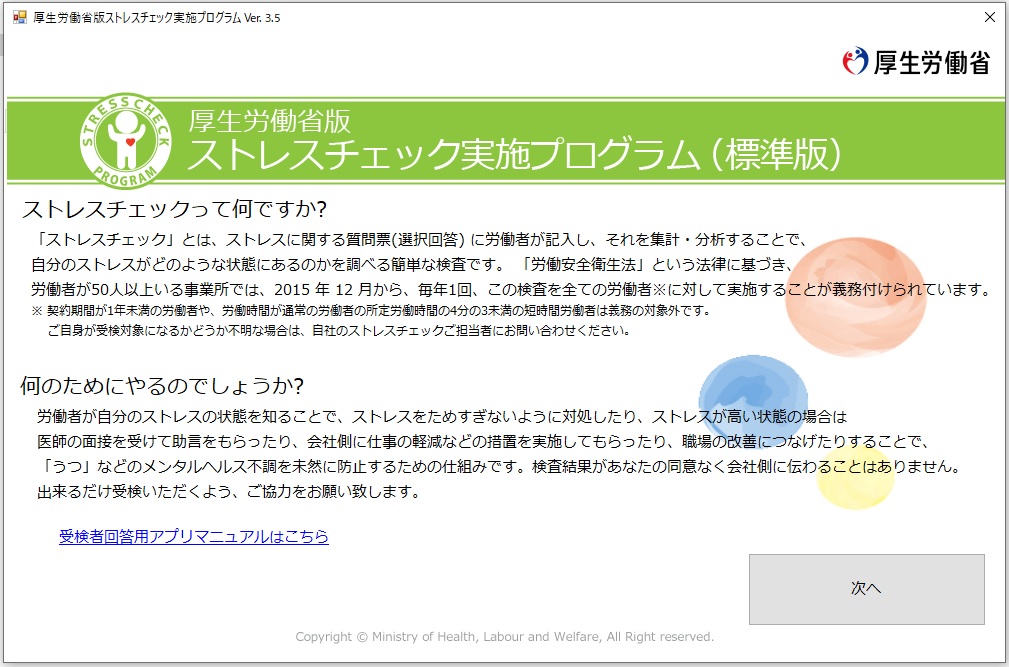
Task: Click the line starting 労働者が50人以上いる事業所では
Action: point(512,289)
